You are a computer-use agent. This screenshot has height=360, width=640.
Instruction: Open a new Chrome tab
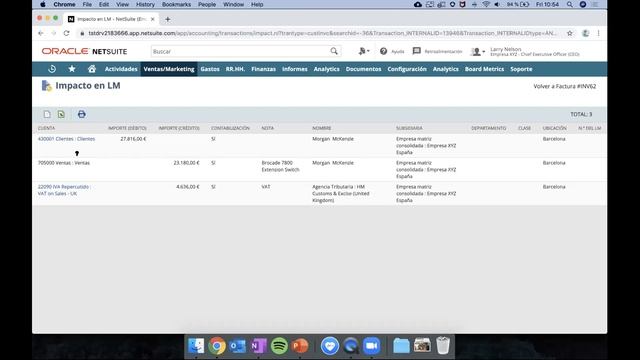click(168, 19)
